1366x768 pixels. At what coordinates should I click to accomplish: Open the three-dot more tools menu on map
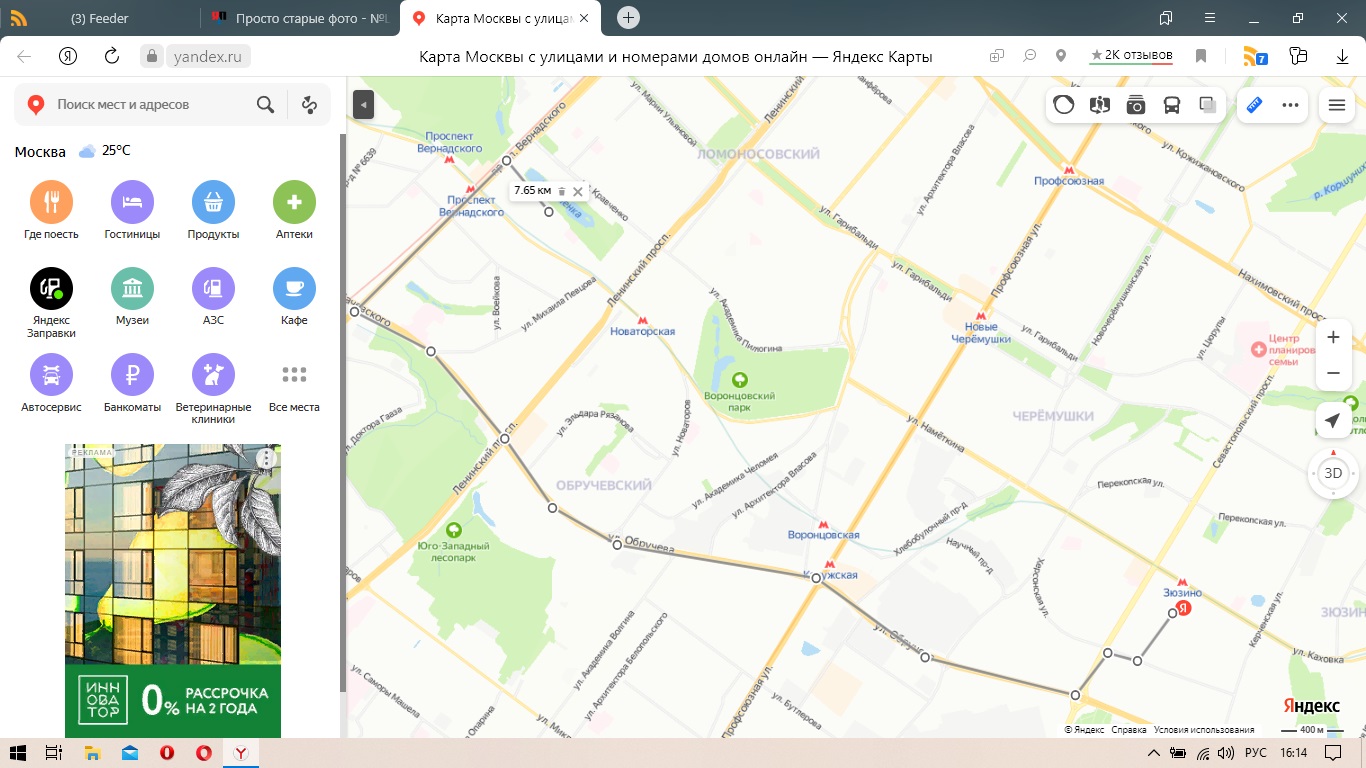click(1290, 104)
